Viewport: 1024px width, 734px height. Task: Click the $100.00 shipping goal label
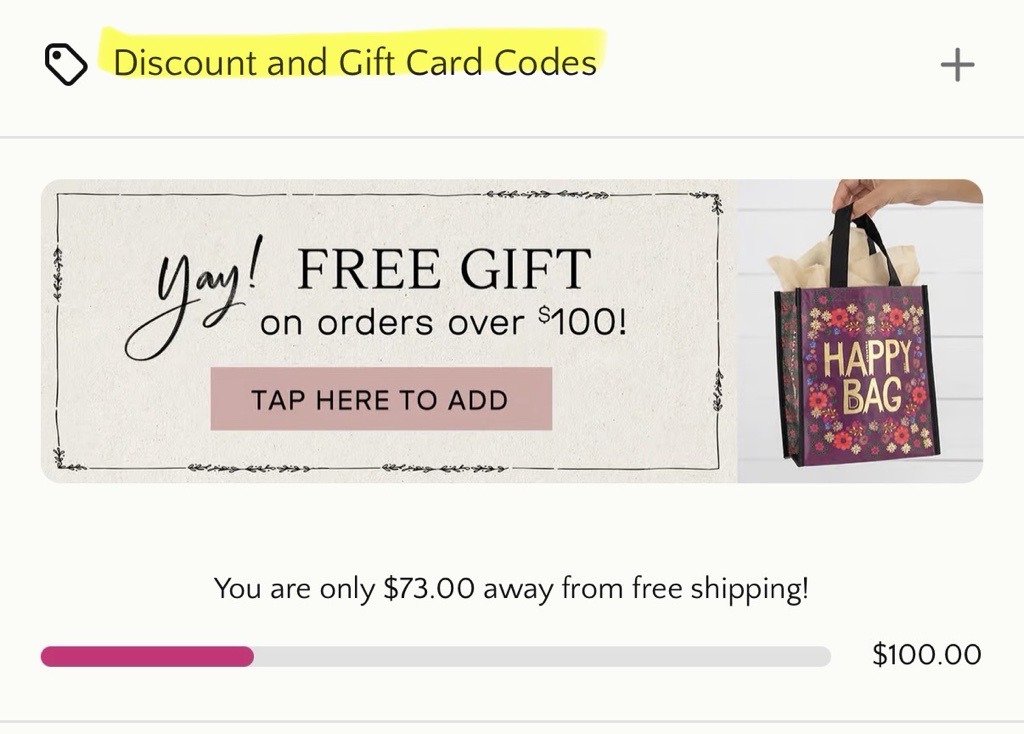[x=927, y=655]
